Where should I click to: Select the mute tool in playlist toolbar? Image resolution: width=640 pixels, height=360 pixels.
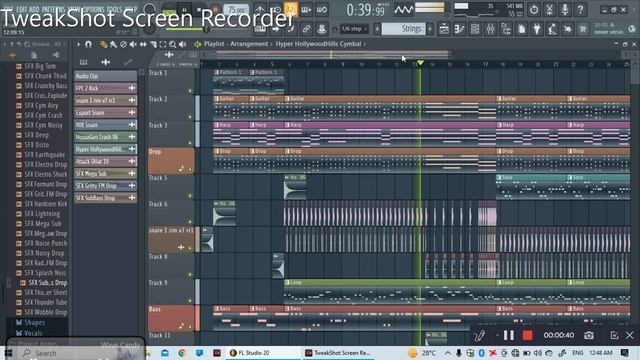tap(133, 44)
